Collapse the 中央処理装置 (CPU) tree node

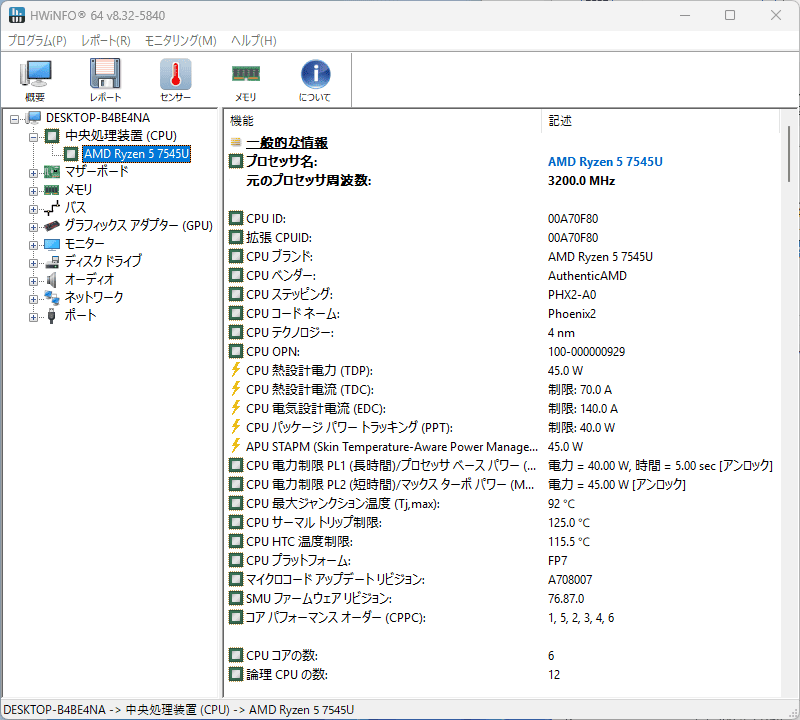[x=33, y=136]
